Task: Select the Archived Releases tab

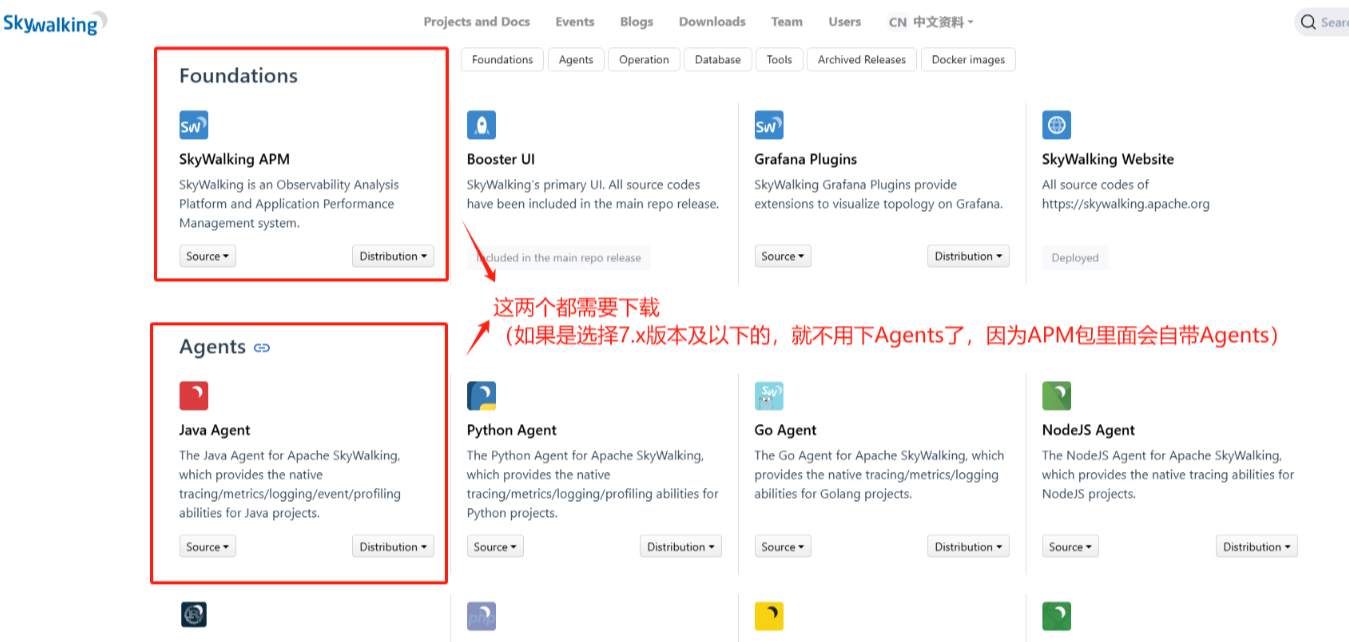Action: (x=862, y=60)
